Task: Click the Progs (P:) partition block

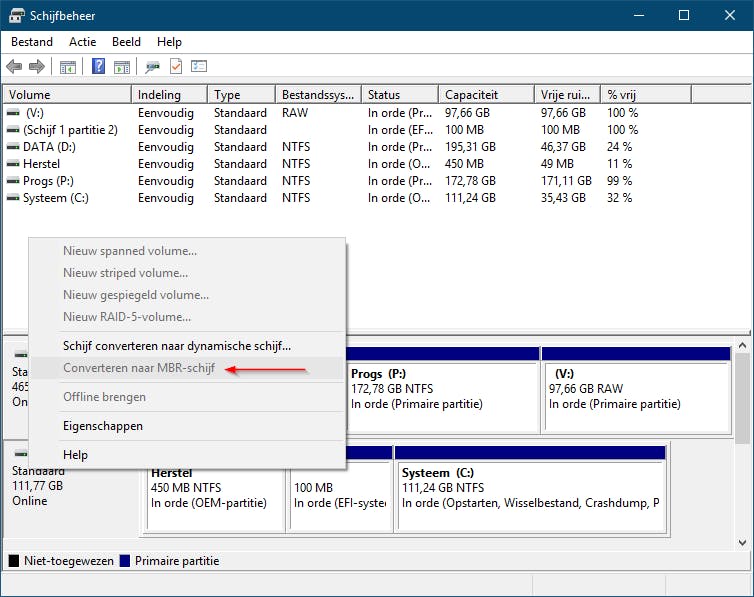Action: pyautogui.click(x=440, y=395)
